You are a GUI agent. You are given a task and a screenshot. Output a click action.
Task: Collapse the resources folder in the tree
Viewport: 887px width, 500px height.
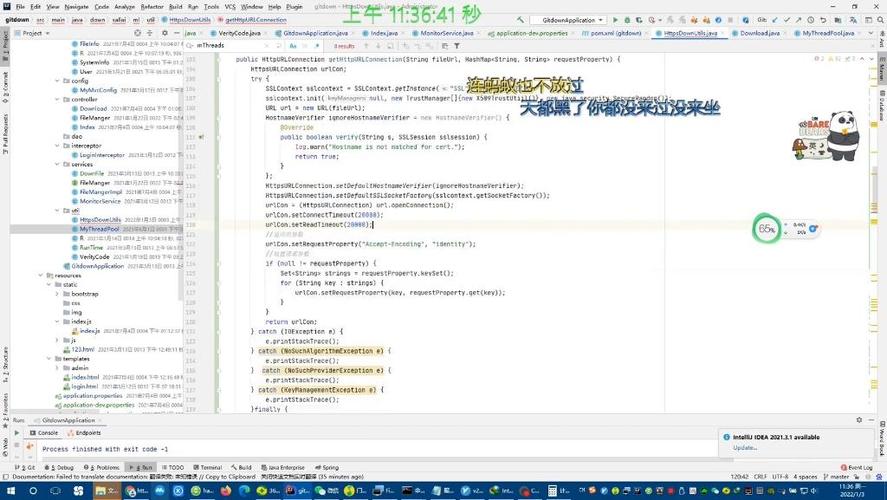click(41, 275)
